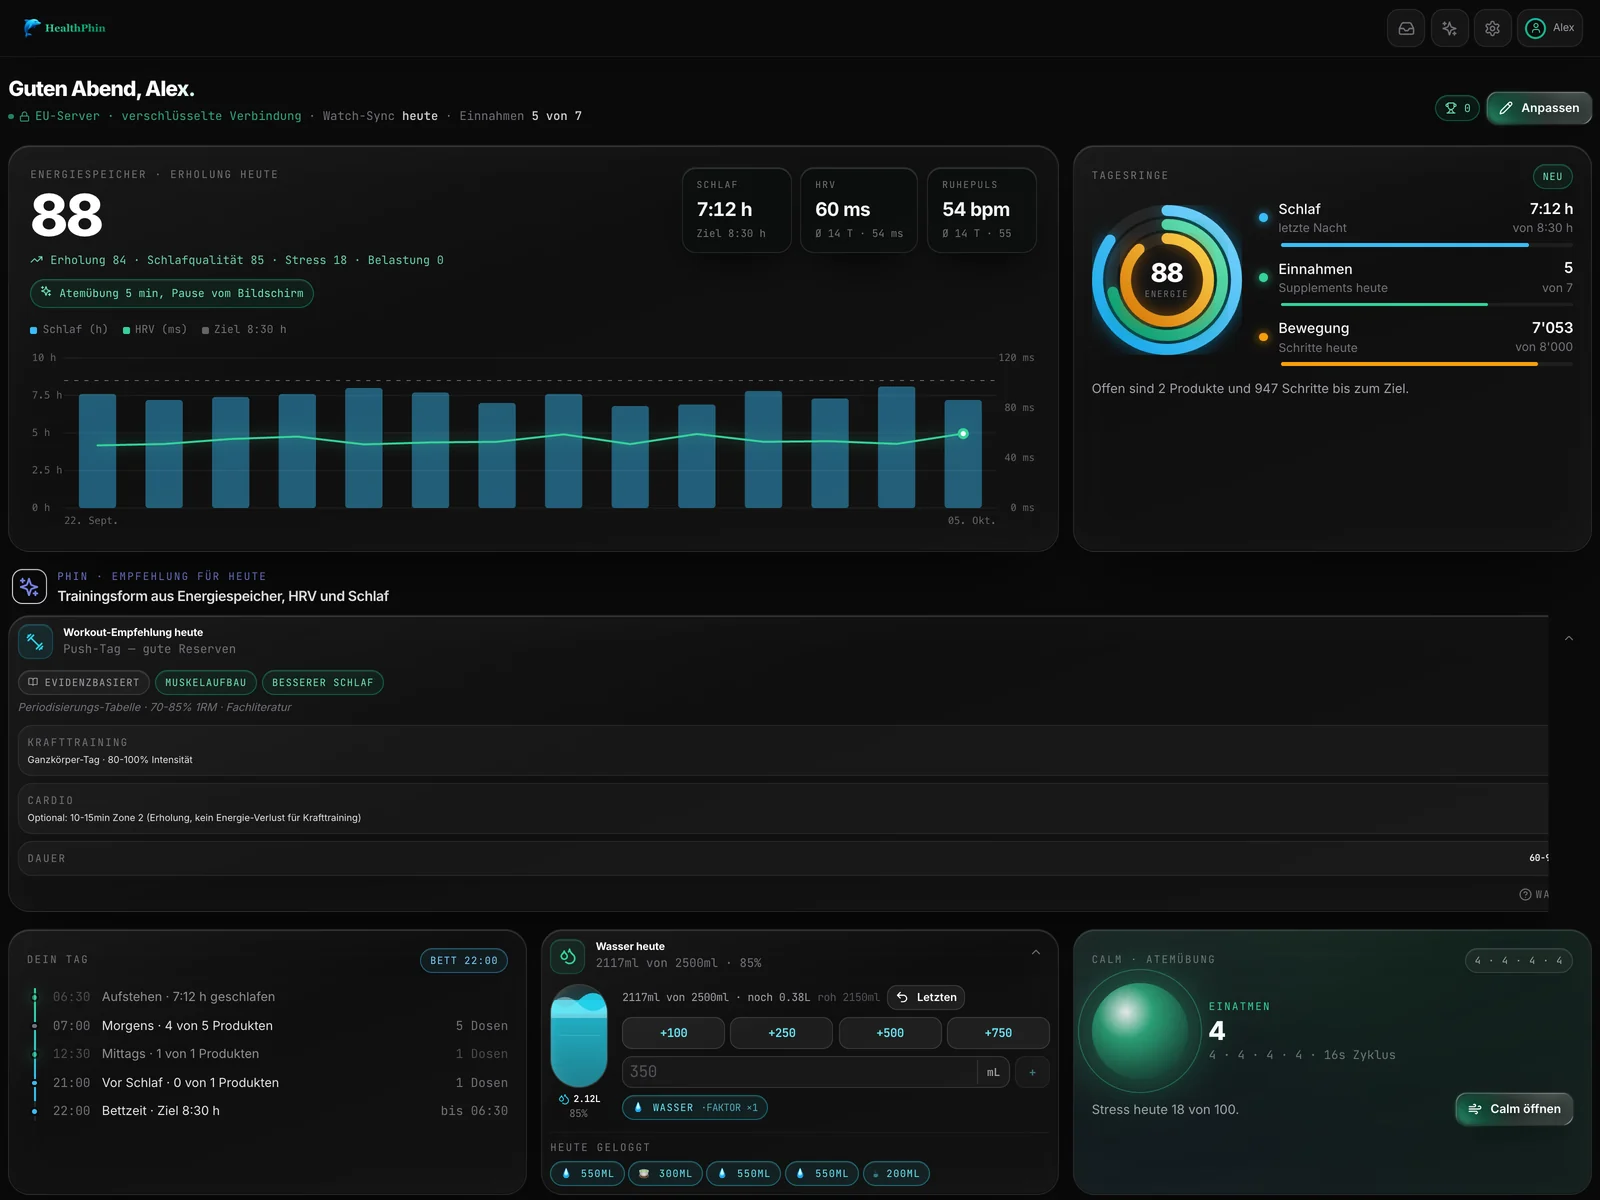This screenshot has width=1600, height=1200.
Task: Collapse the Wasser heute card chevron
Action: pyautogui.click(x=1036, y=953)
